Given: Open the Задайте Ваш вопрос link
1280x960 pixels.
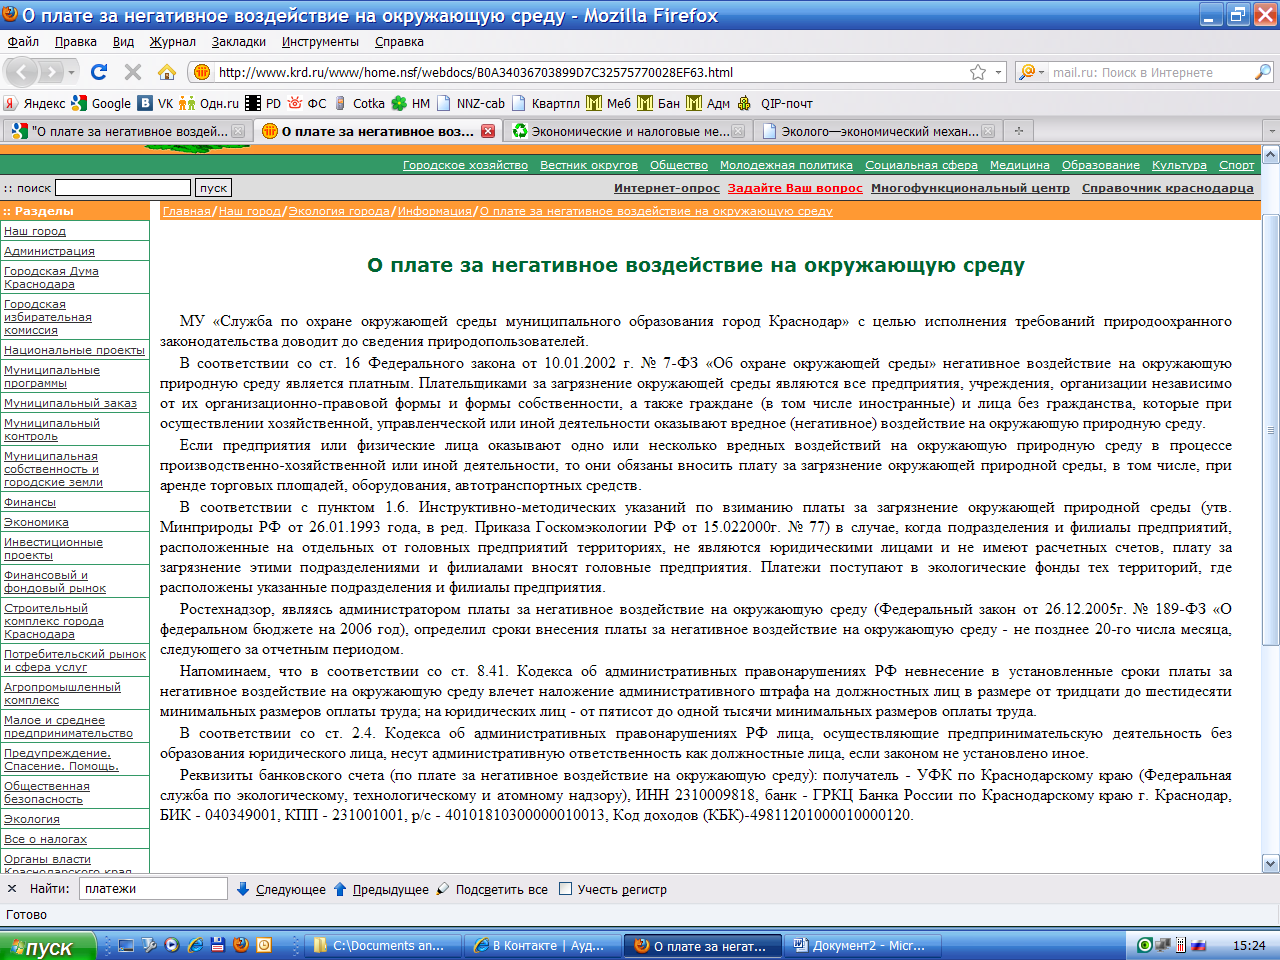Looking at the screenshot, I should (x=795, y=188).
